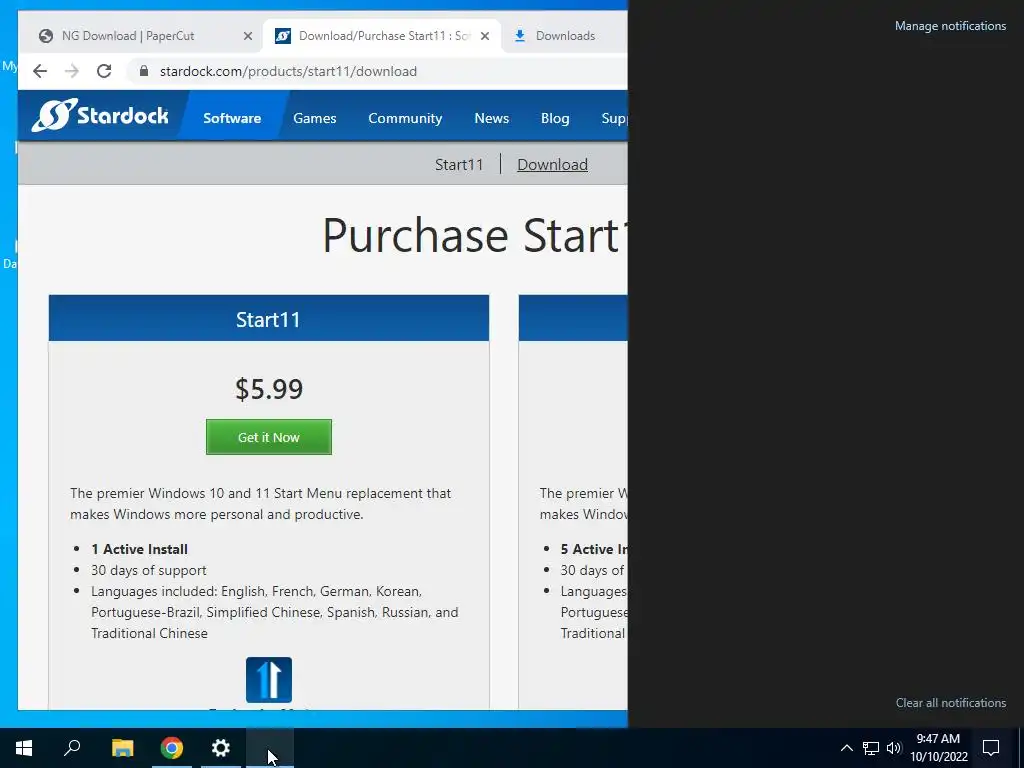Image resolution: width=1024 pixels, height=768 pixels.
Task: Open the Blog menu item
Action: (x=554, y=118)
